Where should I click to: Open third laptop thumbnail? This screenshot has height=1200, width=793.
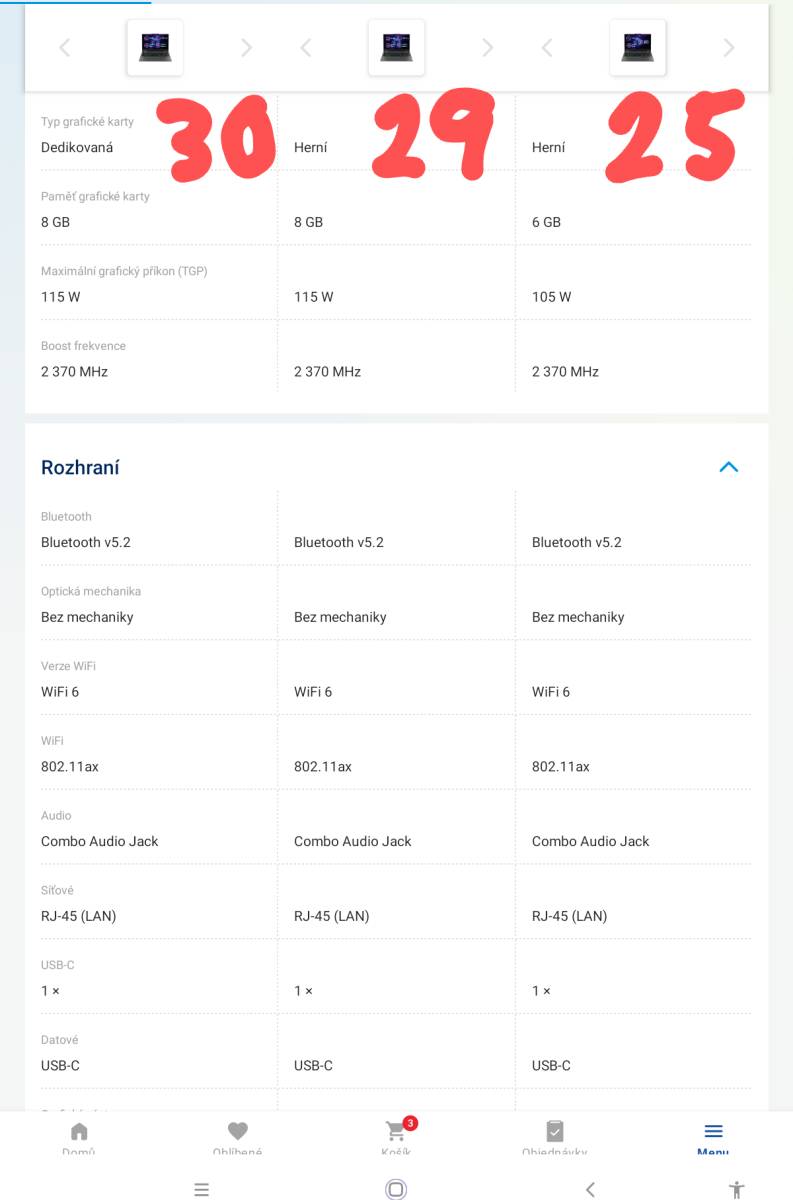pos(638,47)
